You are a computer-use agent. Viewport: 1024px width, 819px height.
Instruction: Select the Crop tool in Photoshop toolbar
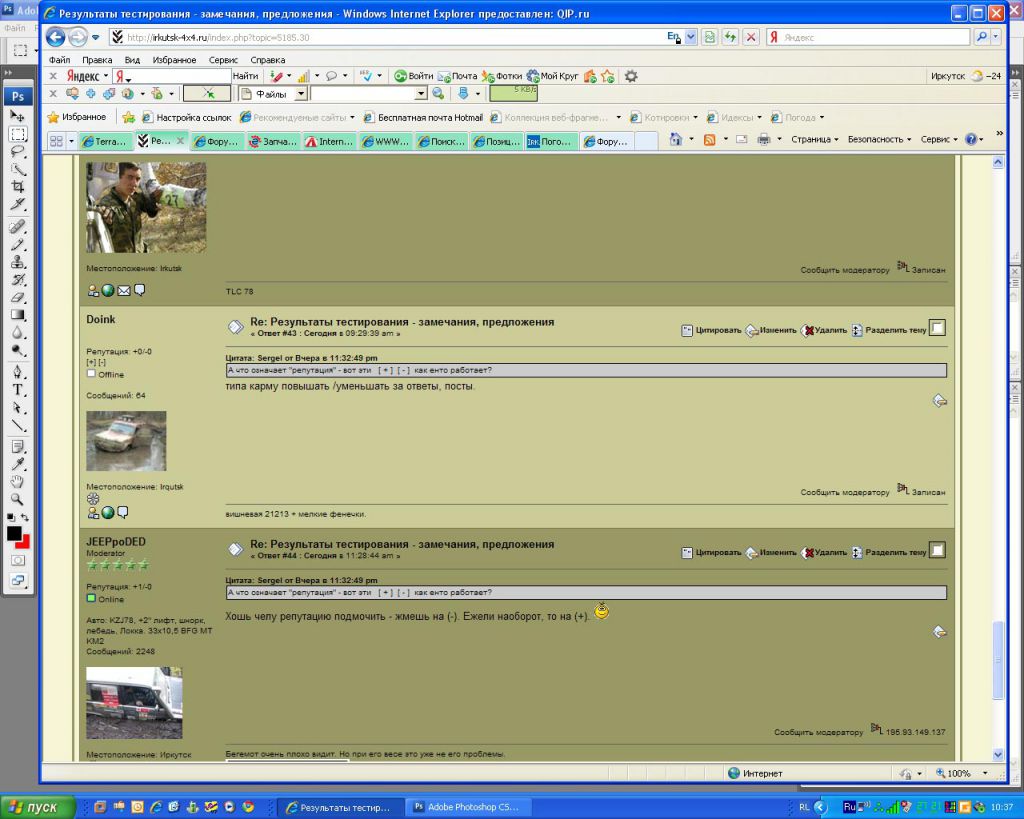[x=18, y=187]
